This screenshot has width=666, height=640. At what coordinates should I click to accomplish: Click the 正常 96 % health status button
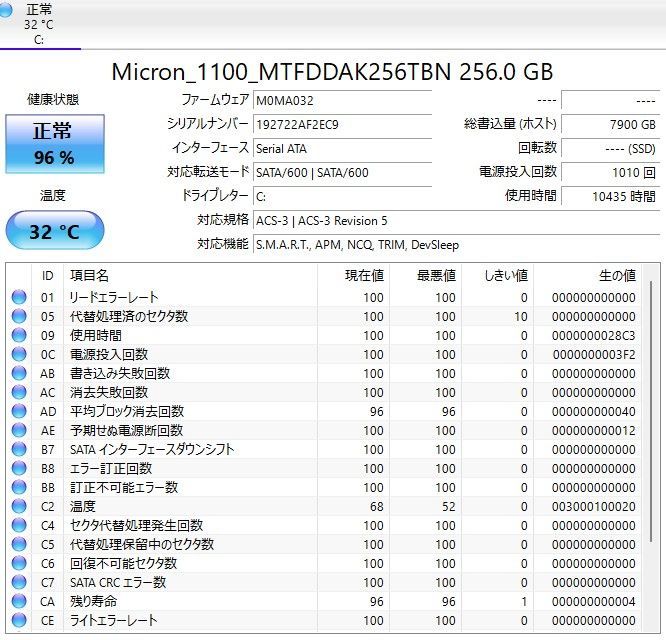point(55,144)
